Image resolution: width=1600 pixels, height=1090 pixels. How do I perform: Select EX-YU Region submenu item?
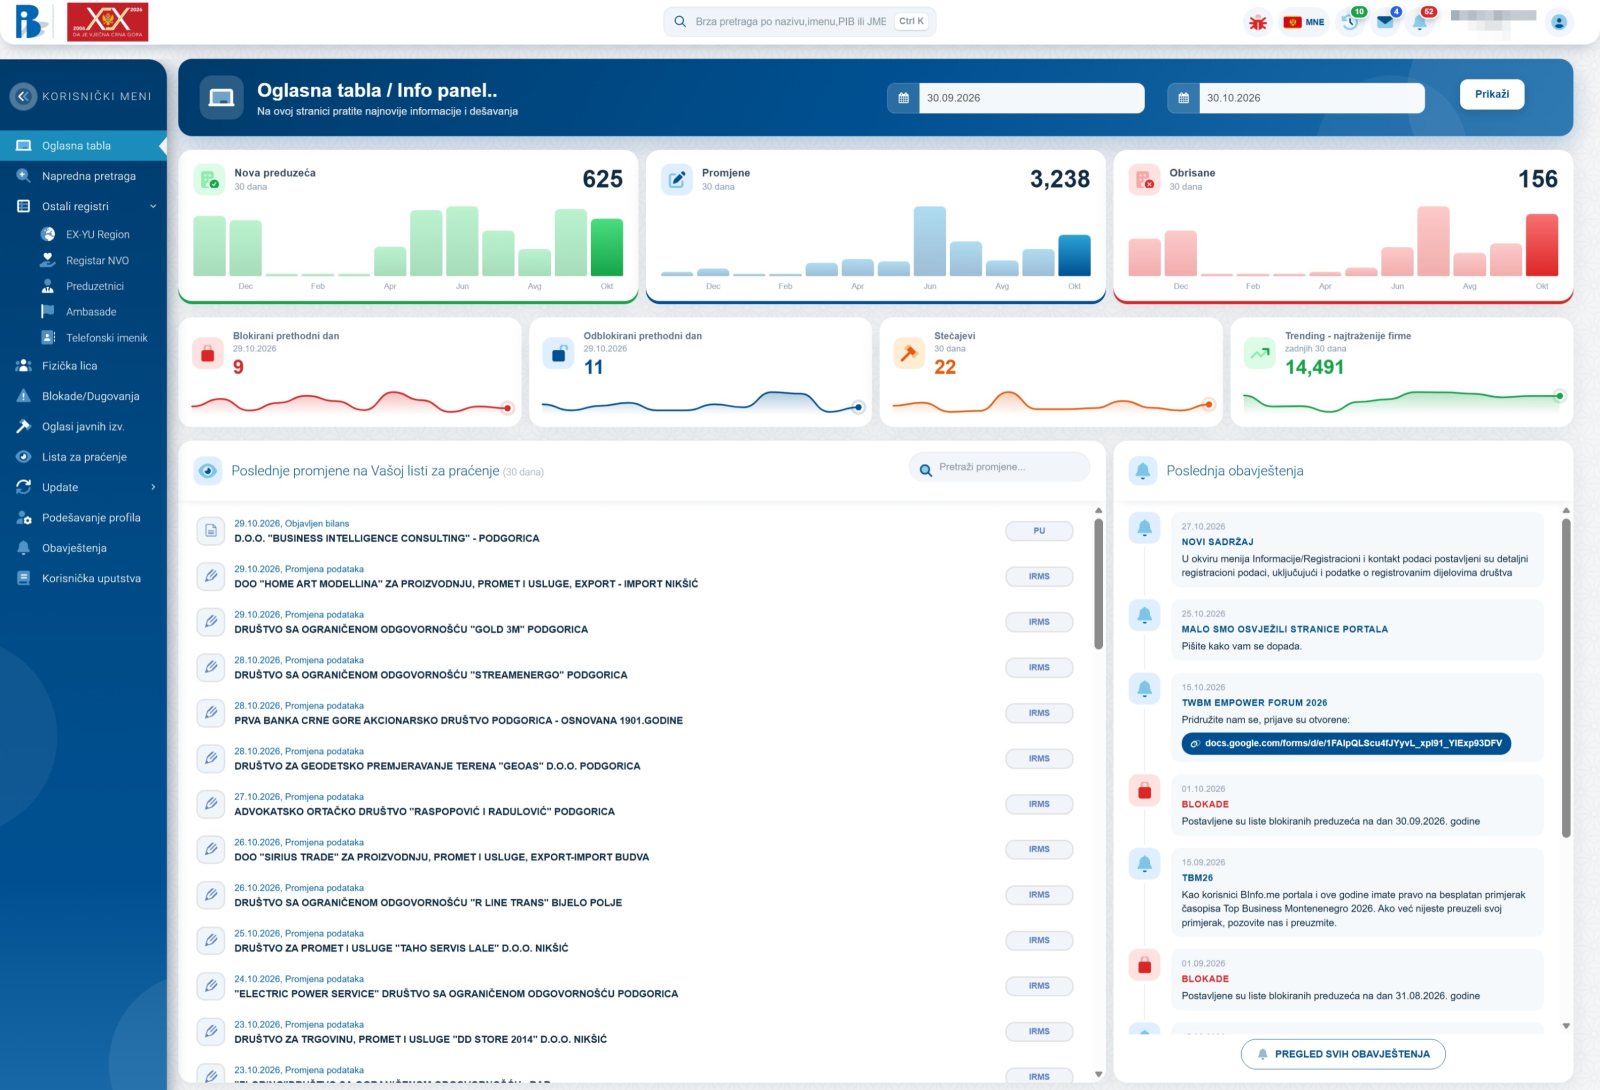[97, 234]
